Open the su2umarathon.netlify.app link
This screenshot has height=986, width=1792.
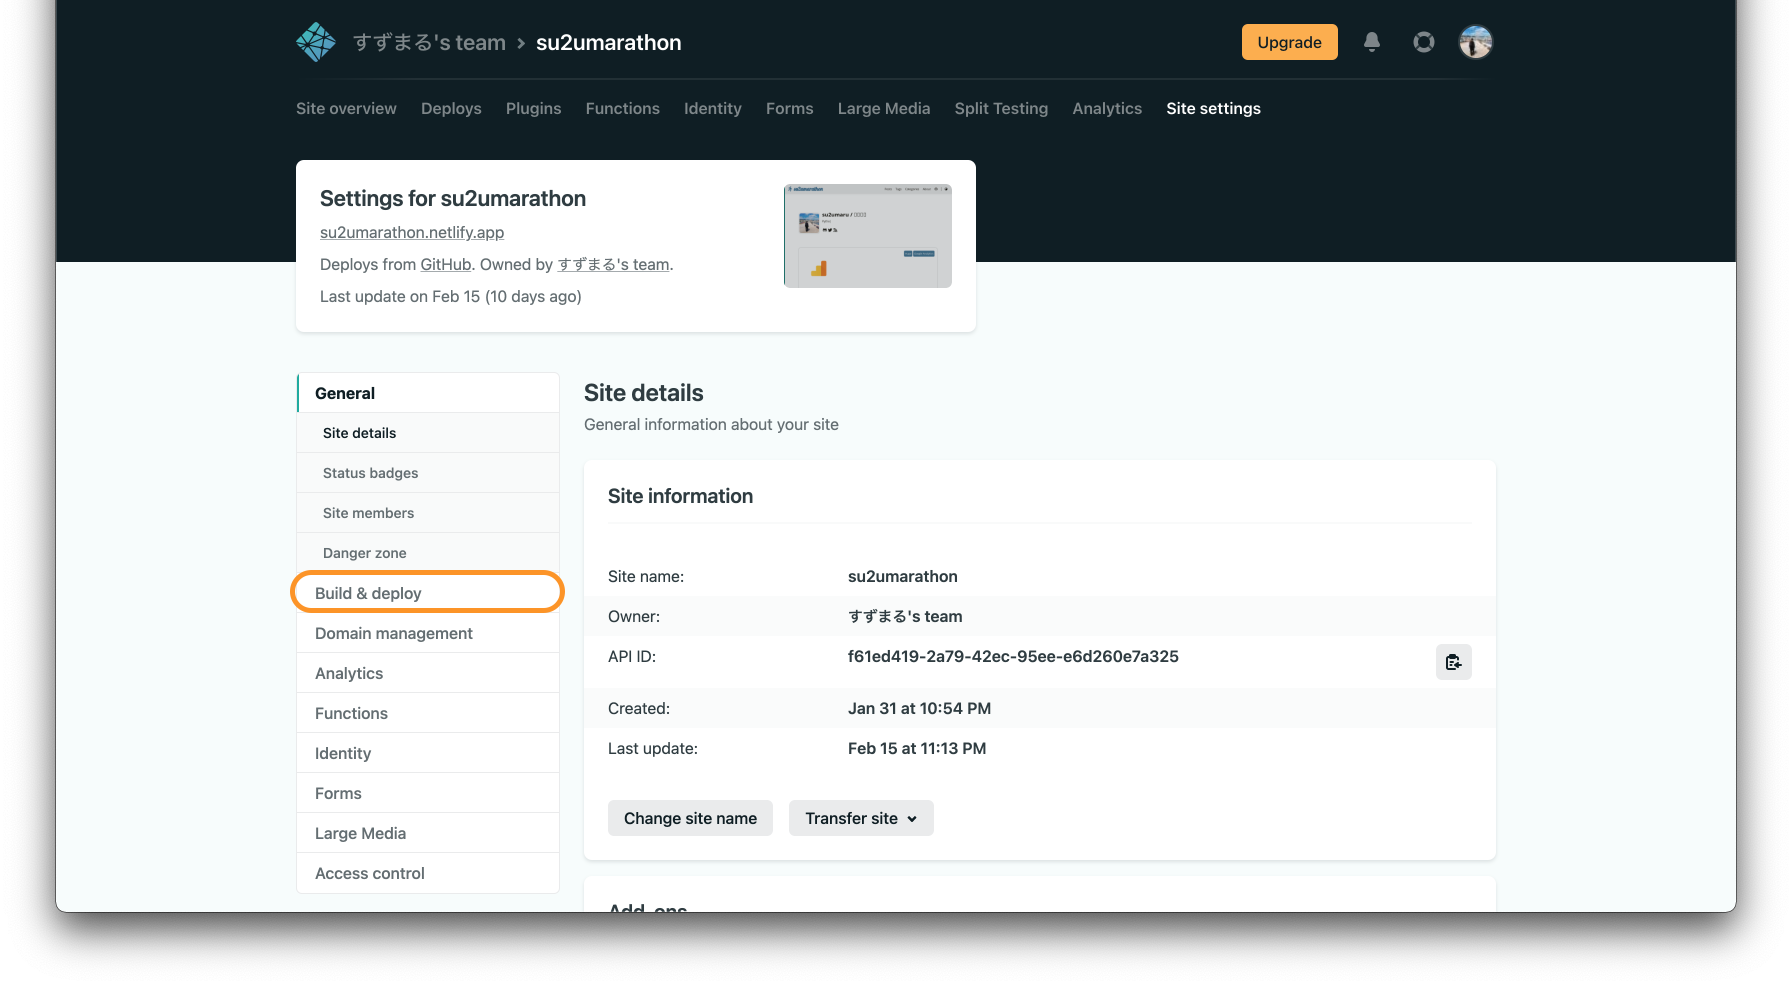click(412, 232)
